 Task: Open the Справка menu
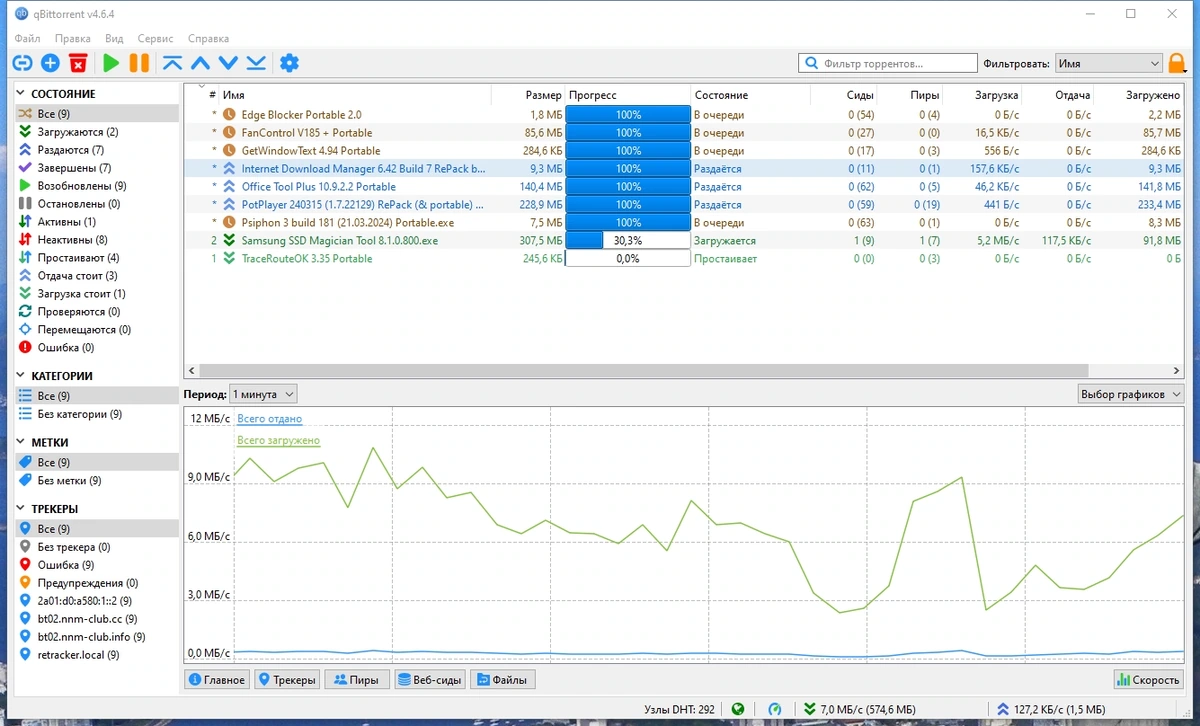(208, 38)
